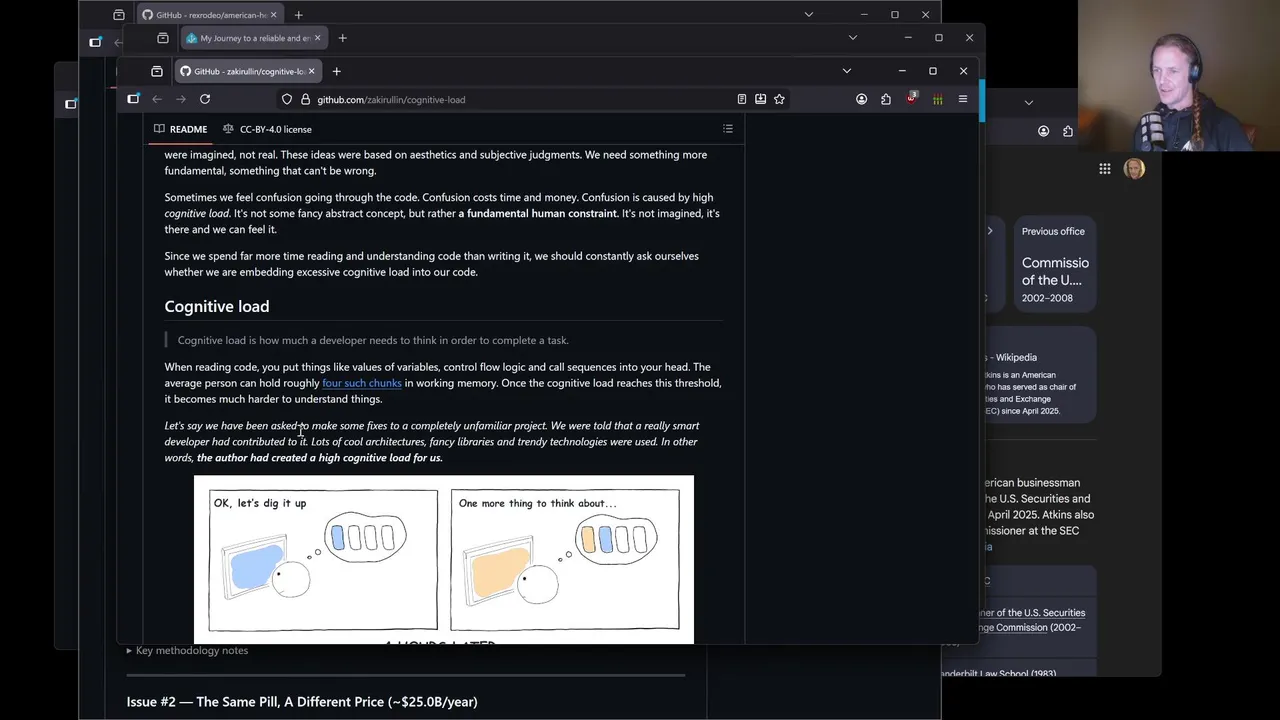The width and height of the screenshot is (1280, 720).
Task: Follow the 'four such chunks' link
Action: pos(362,383)
